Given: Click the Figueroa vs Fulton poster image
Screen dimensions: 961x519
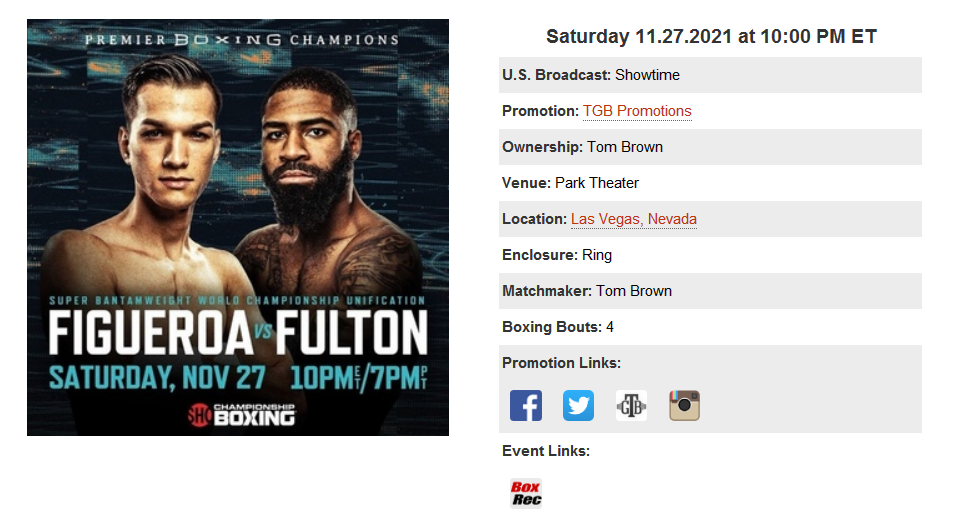Looking at the screenshot, I should (238, 227).
